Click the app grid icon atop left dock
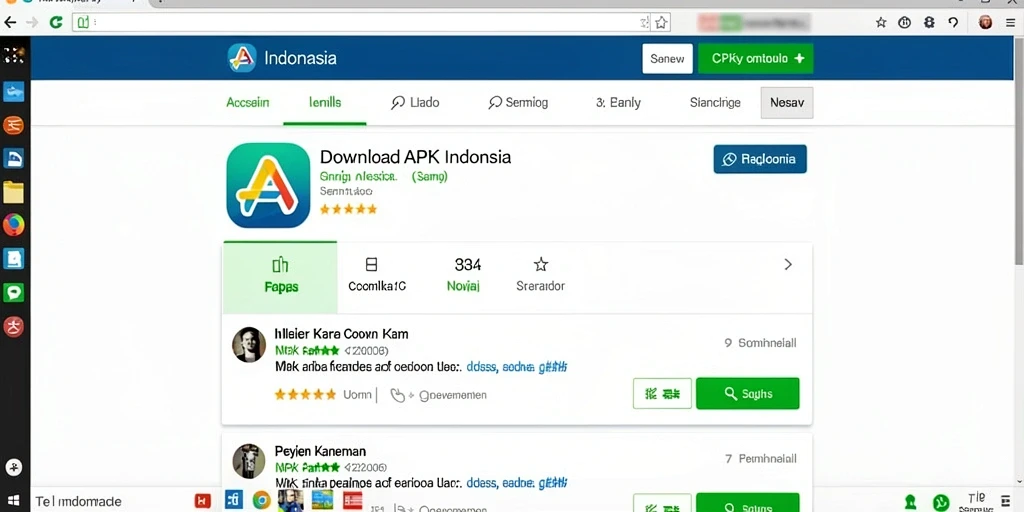 tap(14, 56)
